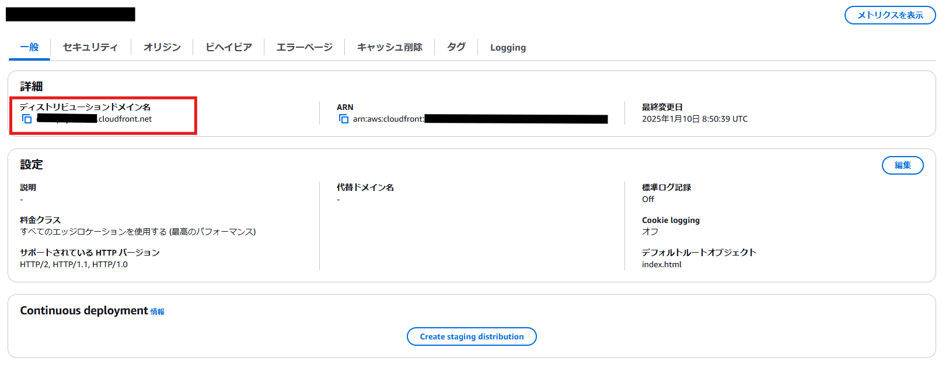The width and height of the screenshot is (942, 365).
Task: Select the 一般 tab
Action: (x=29, y=47)
